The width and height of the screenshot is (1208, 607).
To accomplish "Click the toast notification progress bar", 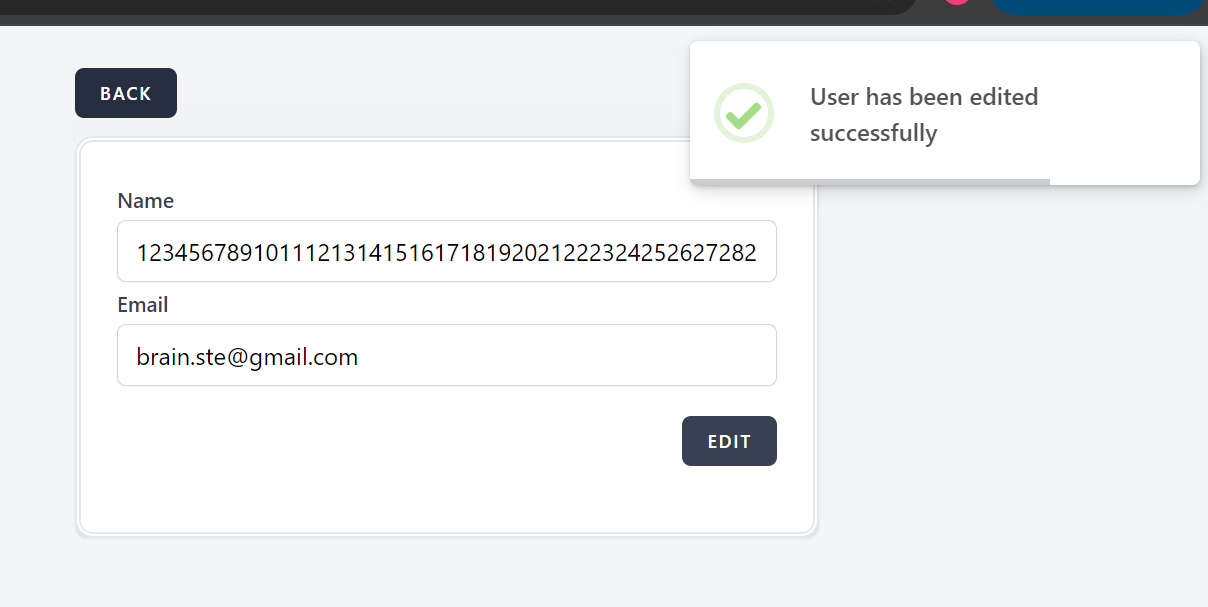I will [x=870, y=182].
